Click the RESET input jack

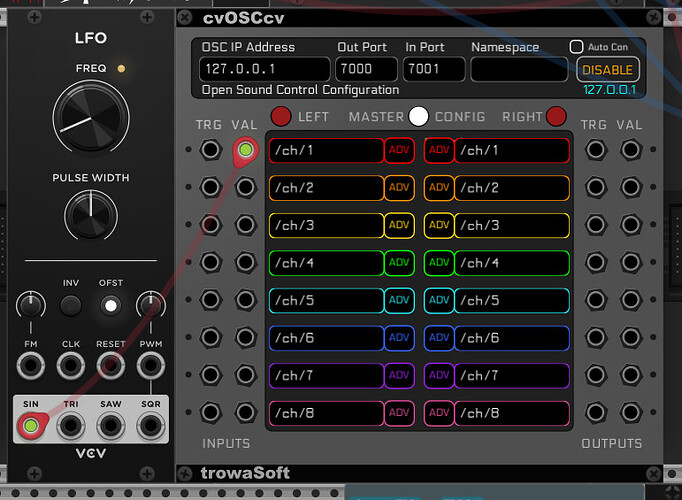110,368
